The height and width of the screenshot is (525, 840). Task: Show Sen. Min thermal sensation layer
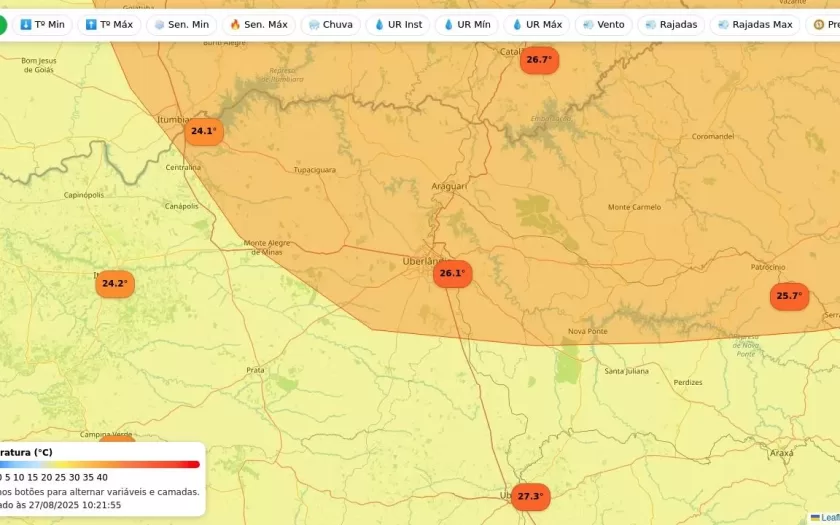pos(181,24)
